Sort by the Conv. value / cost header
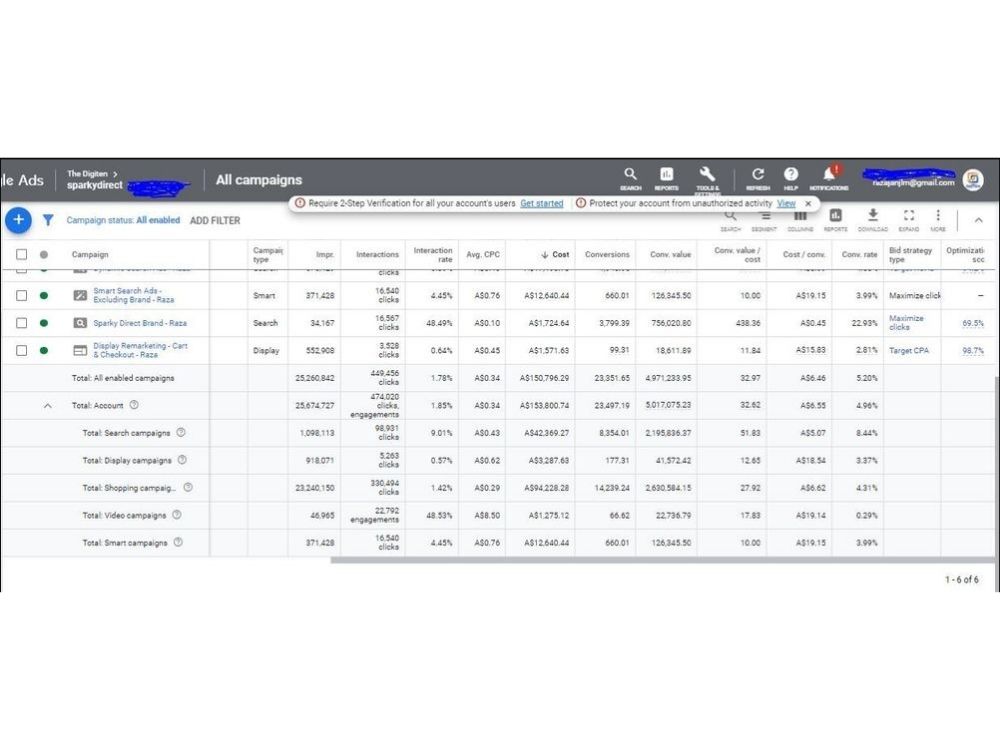Screen dimensions: 1000x750 (737, 254)
